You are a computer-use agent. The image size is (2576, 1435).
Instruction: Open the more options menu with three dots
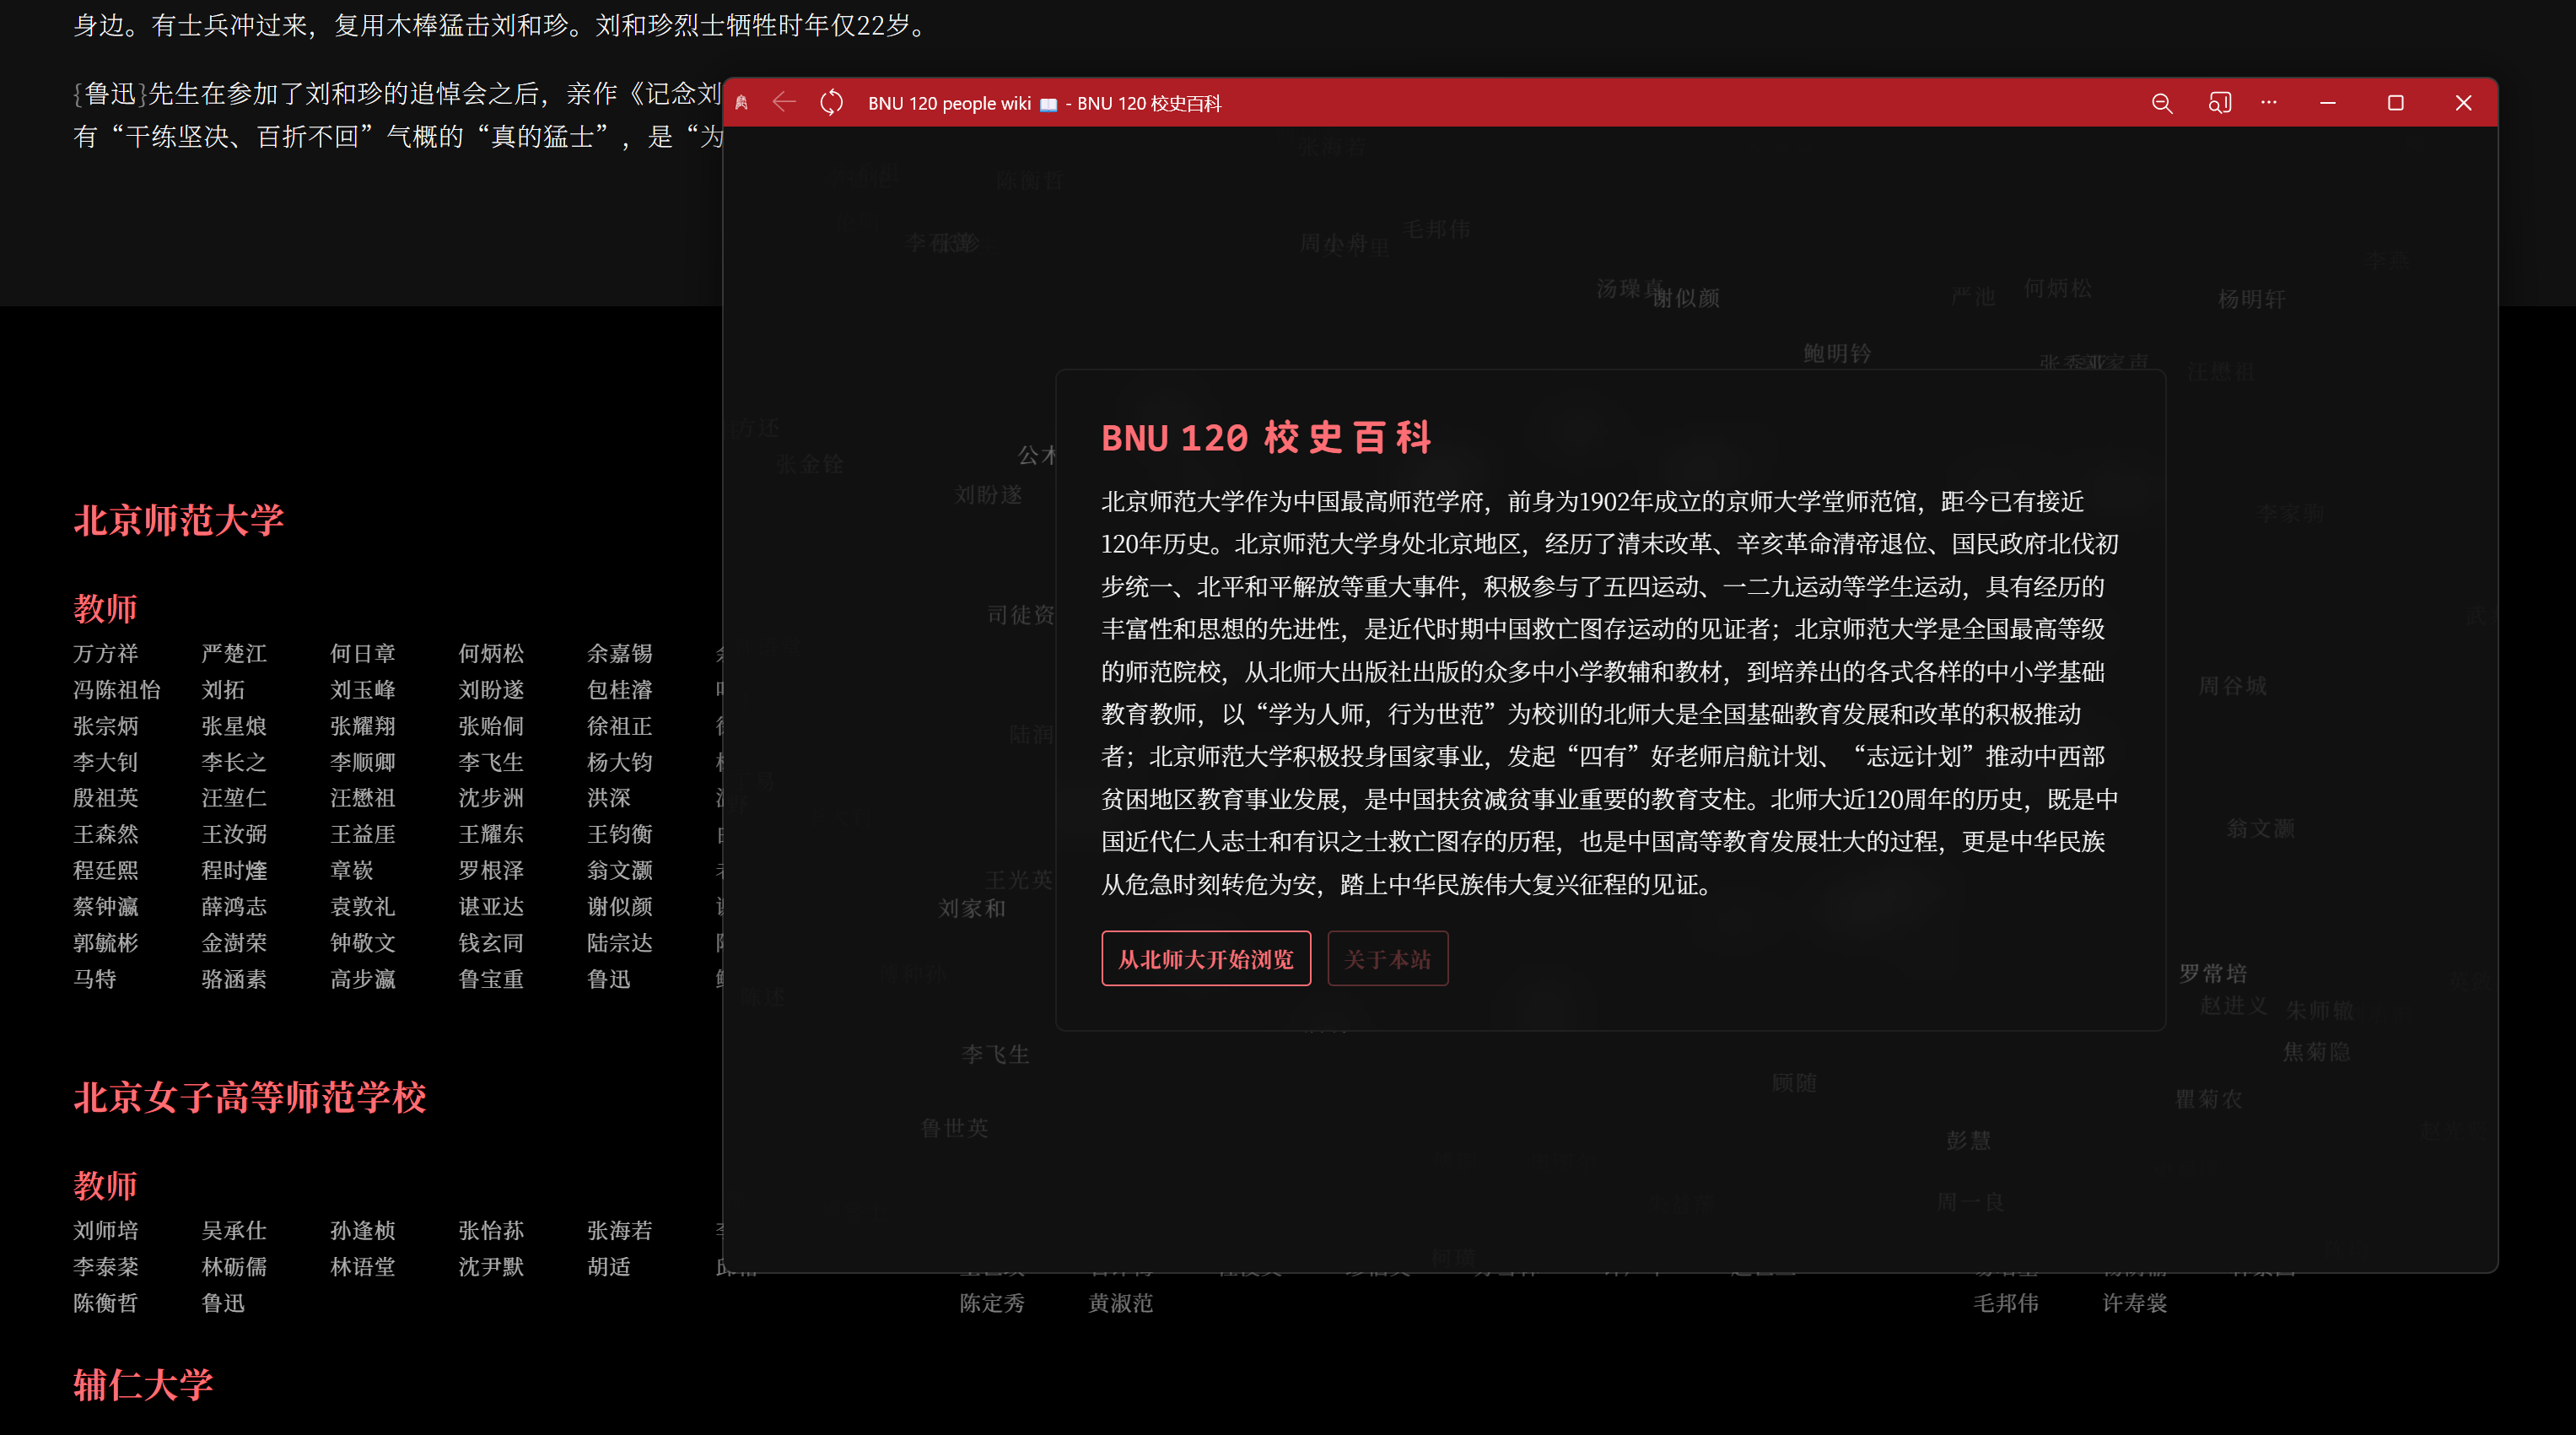point(2268,103)
